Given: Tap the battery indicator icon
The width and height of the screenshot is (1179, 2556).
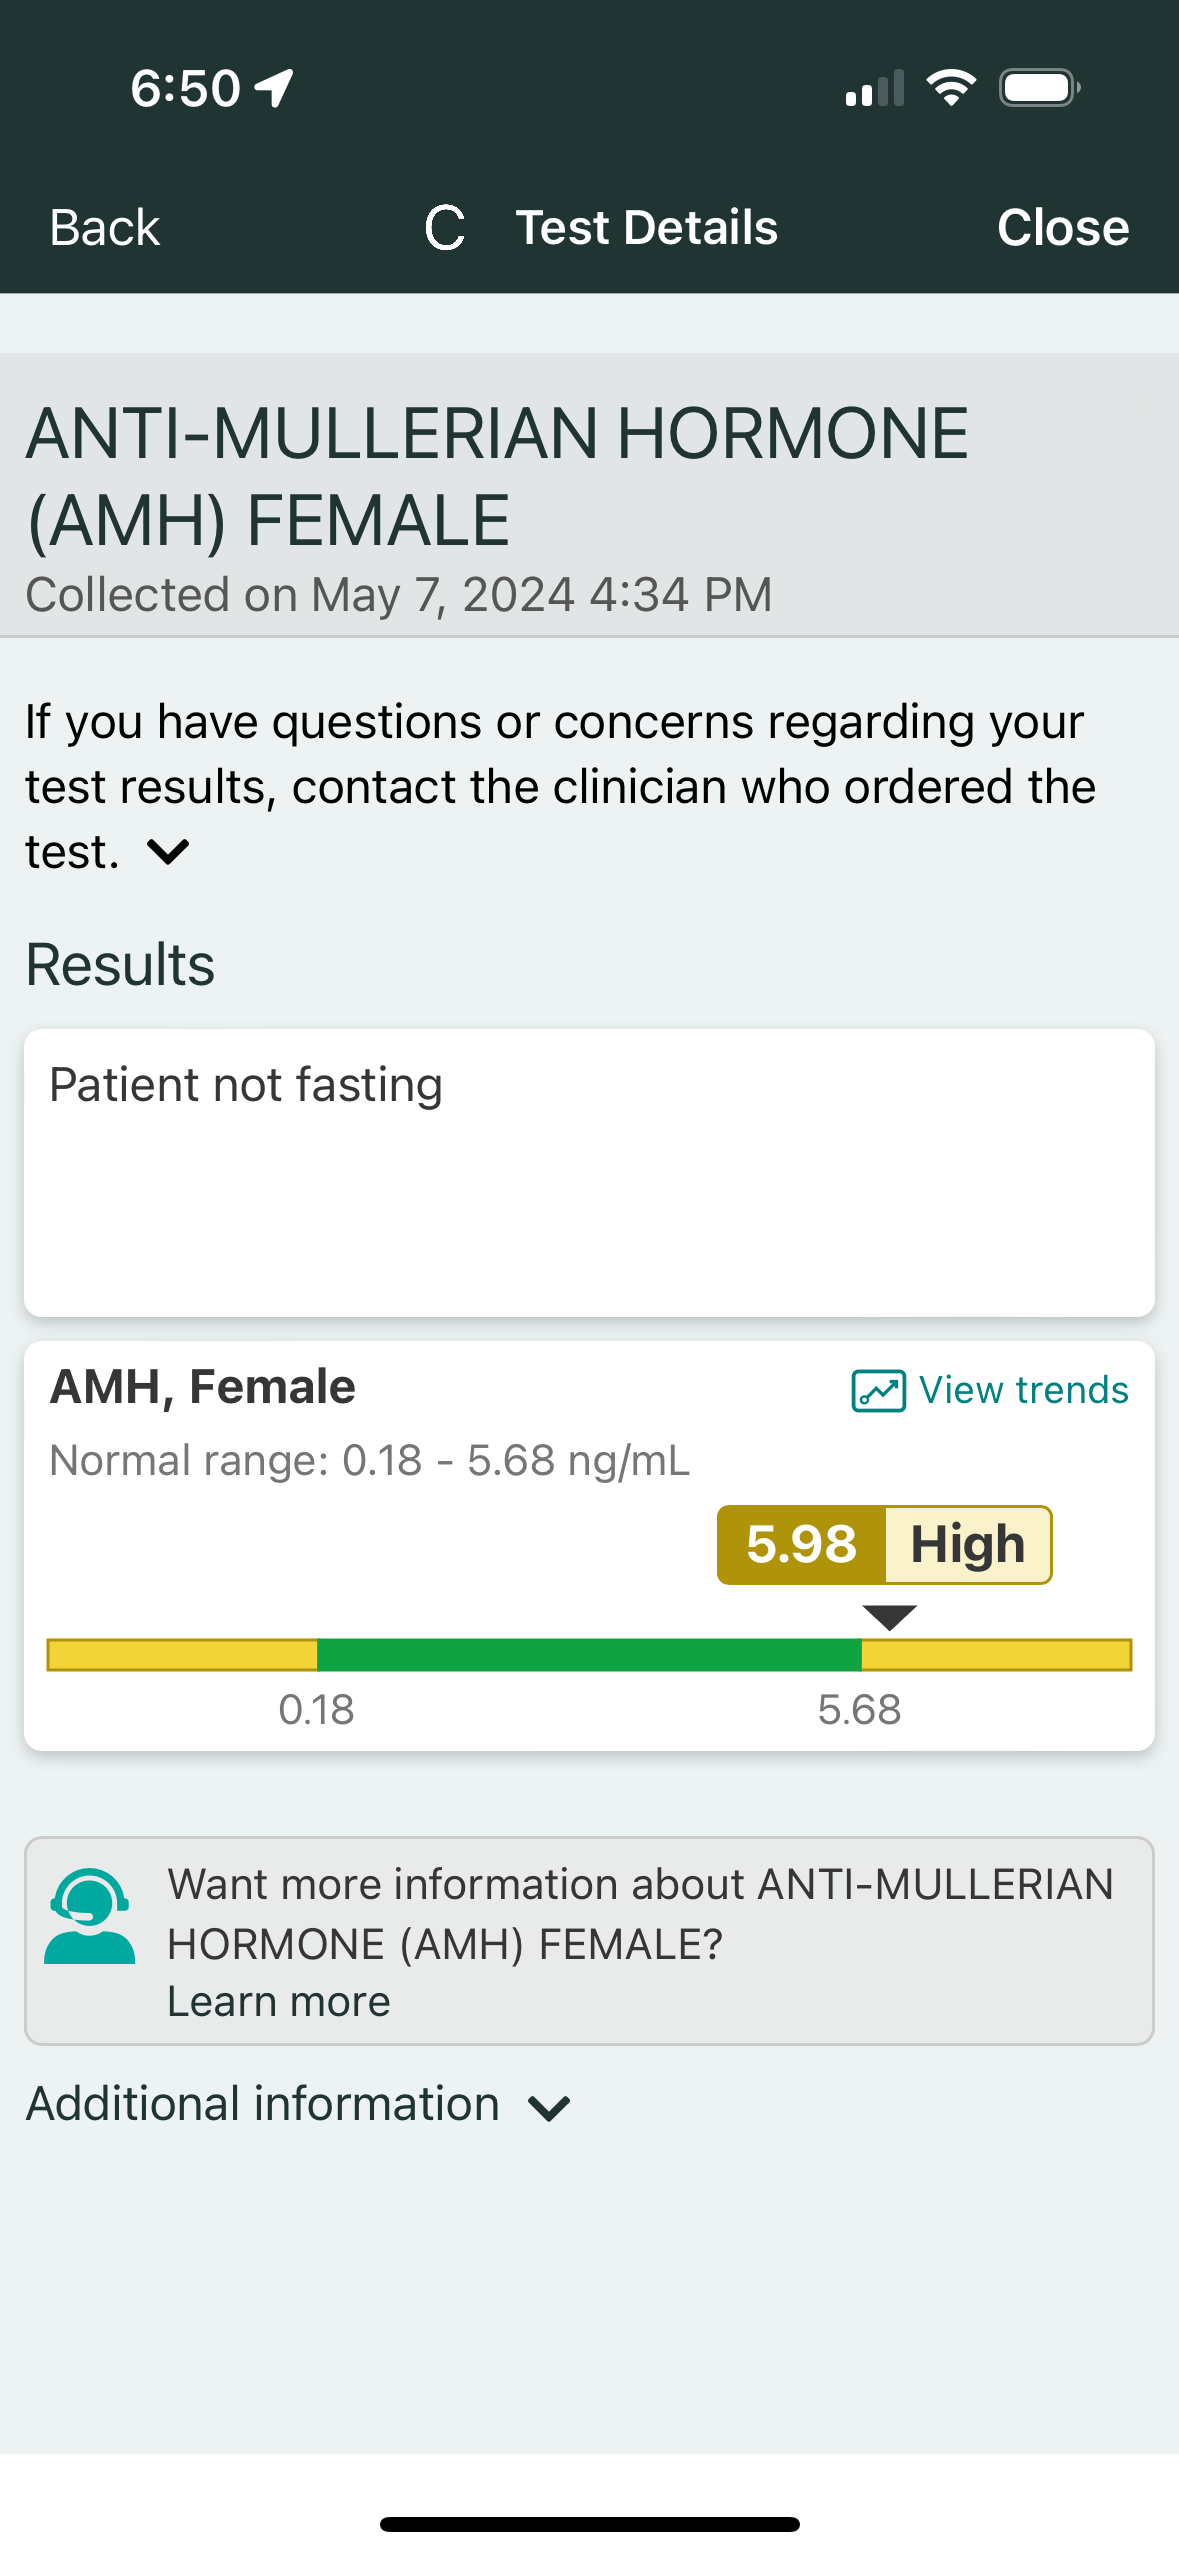Looking at the screenshot, I should pyautogui.click(x=1039, y=88).
